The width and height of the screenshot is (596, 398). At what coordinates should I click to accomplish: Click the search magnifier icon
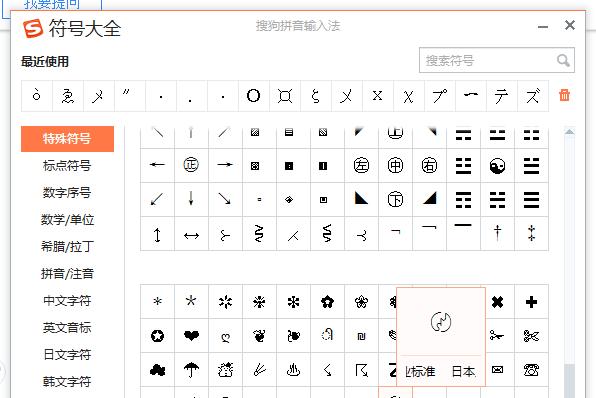[563, 60]
